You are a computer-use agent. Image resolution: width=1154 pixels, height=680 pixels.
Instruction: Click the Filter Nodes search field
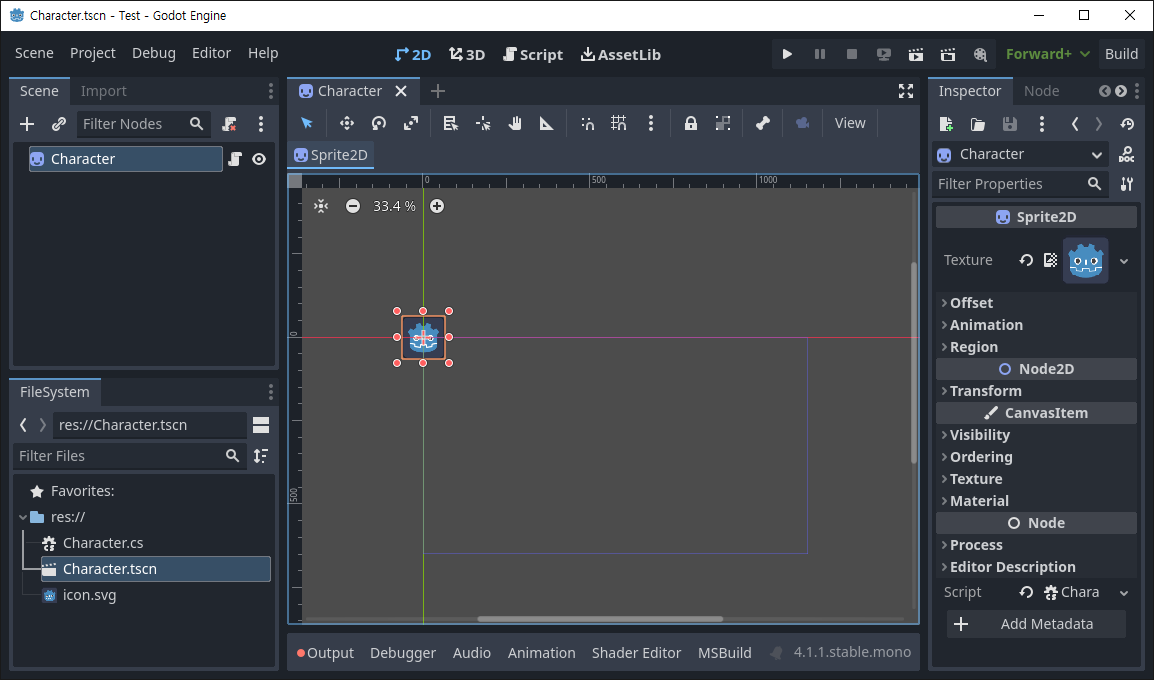[144, 124]
